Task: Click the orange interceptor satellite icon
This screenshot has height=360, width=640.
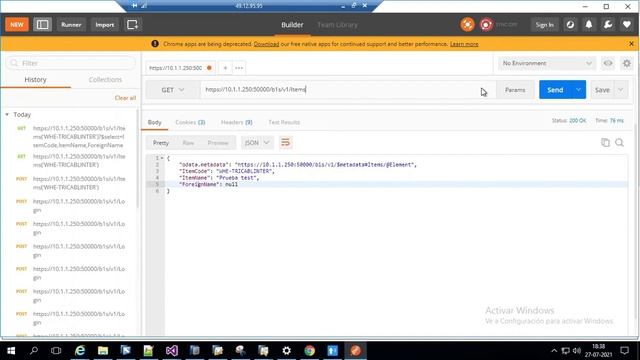Action: point(467,24)
